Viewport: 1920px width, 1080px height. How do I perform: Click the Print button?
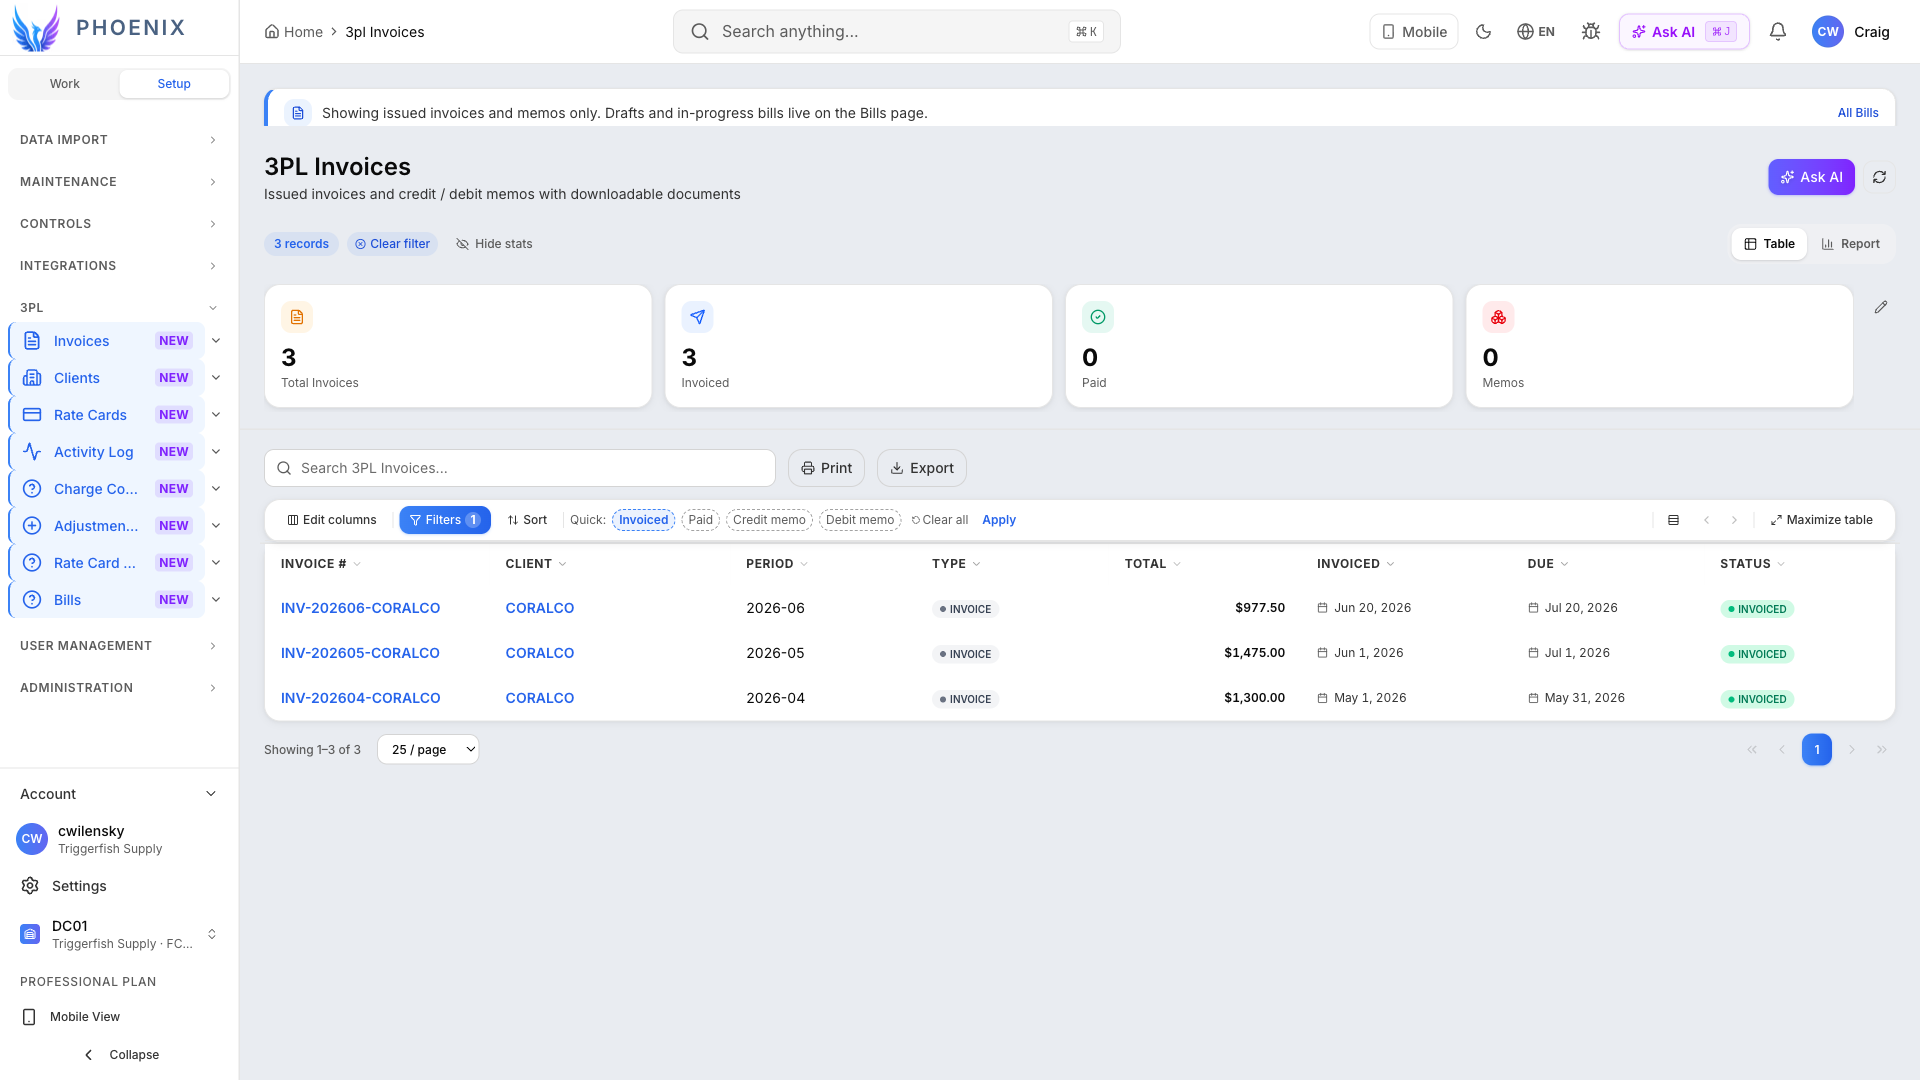(x=826, y=468)
